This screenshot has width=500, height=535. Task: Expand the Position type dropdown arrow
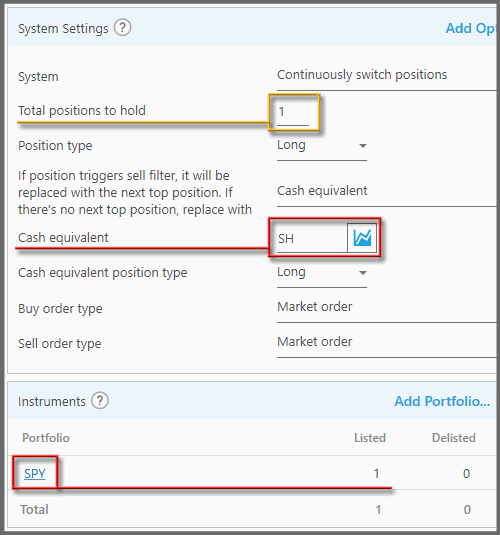pos(363,146)
